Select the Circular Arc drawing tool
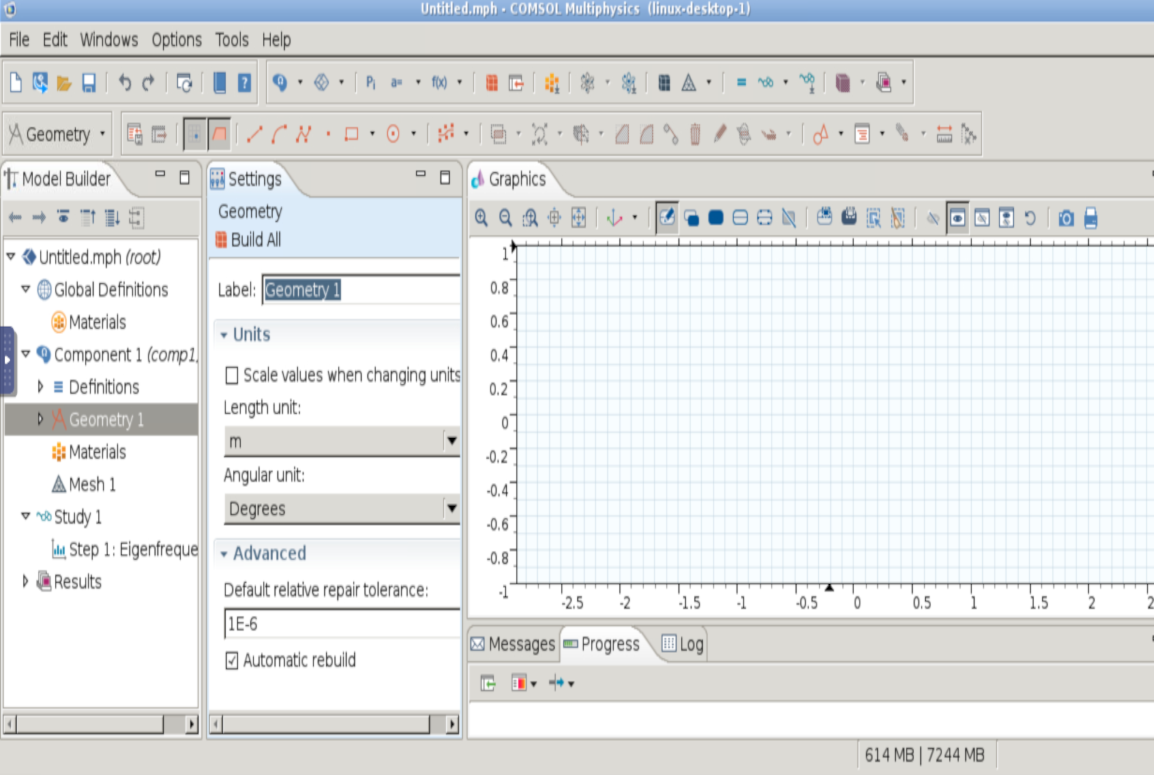1154x775 pixels. [279, 134]
